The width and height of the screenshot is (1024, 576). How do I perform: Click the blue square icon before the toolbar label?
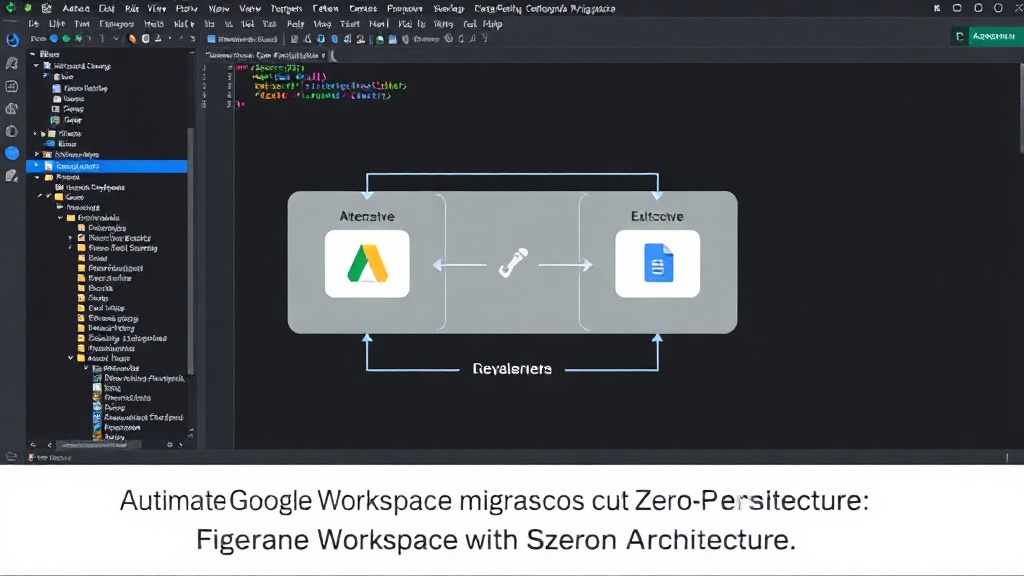(212, 39)
